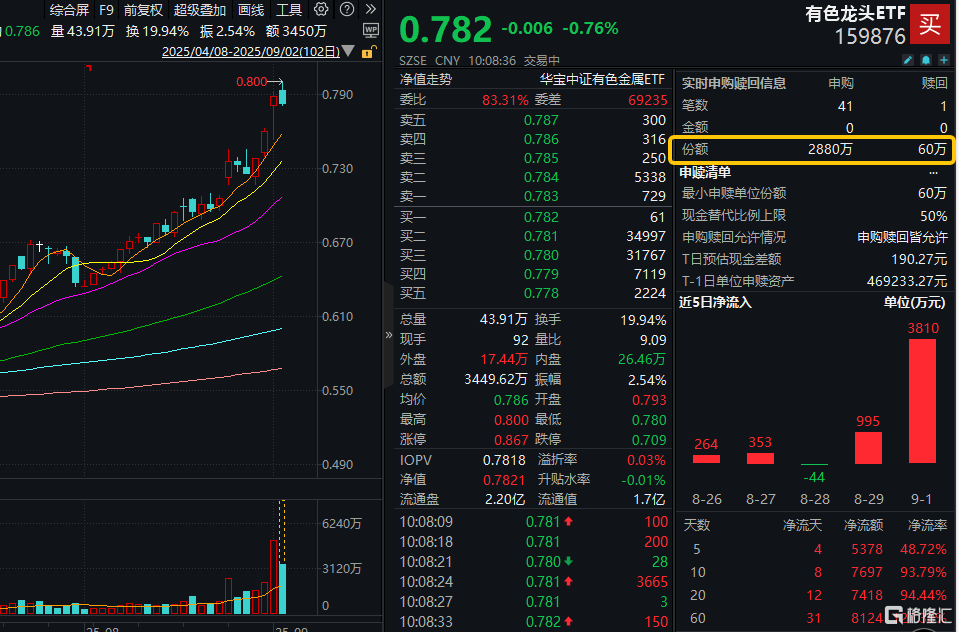Click the 10:08:09 trade tick row

[x=534, y=522]
